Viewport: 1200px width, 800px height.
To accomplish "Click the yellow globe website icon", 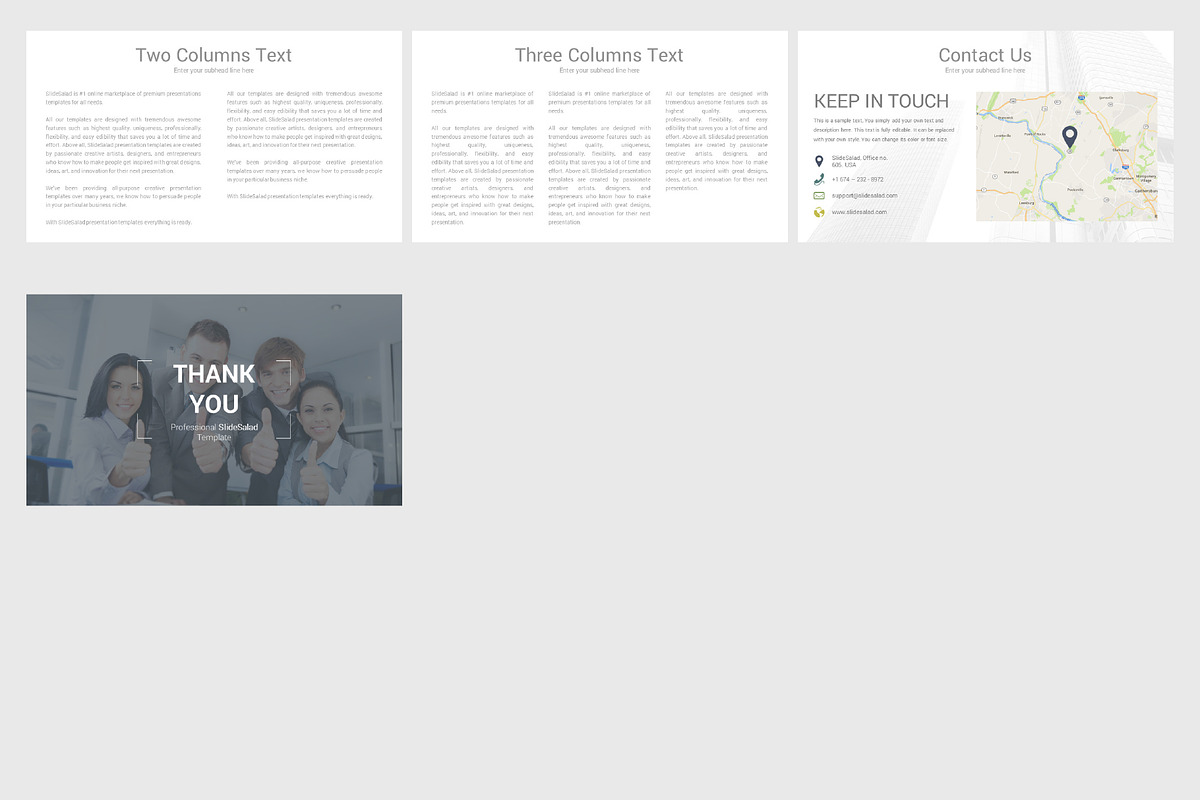I will click(x=819, y=212).
